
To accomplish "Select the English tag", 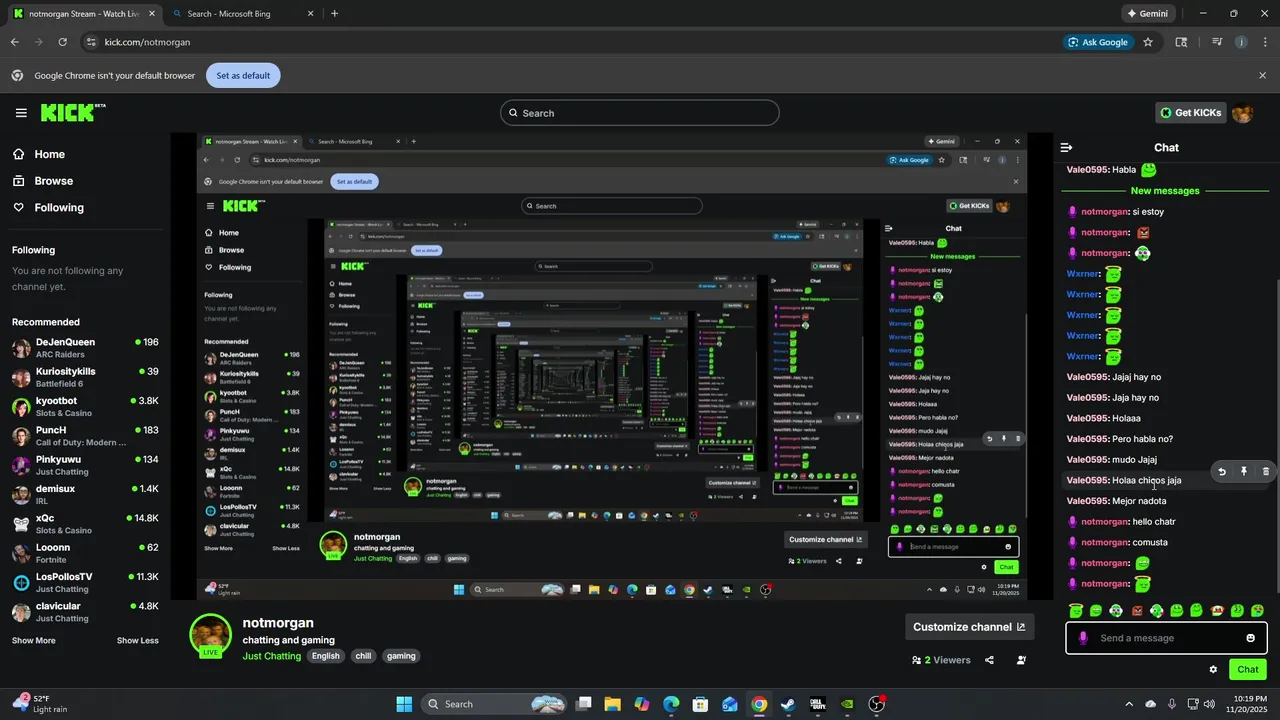I will [325, 656].
